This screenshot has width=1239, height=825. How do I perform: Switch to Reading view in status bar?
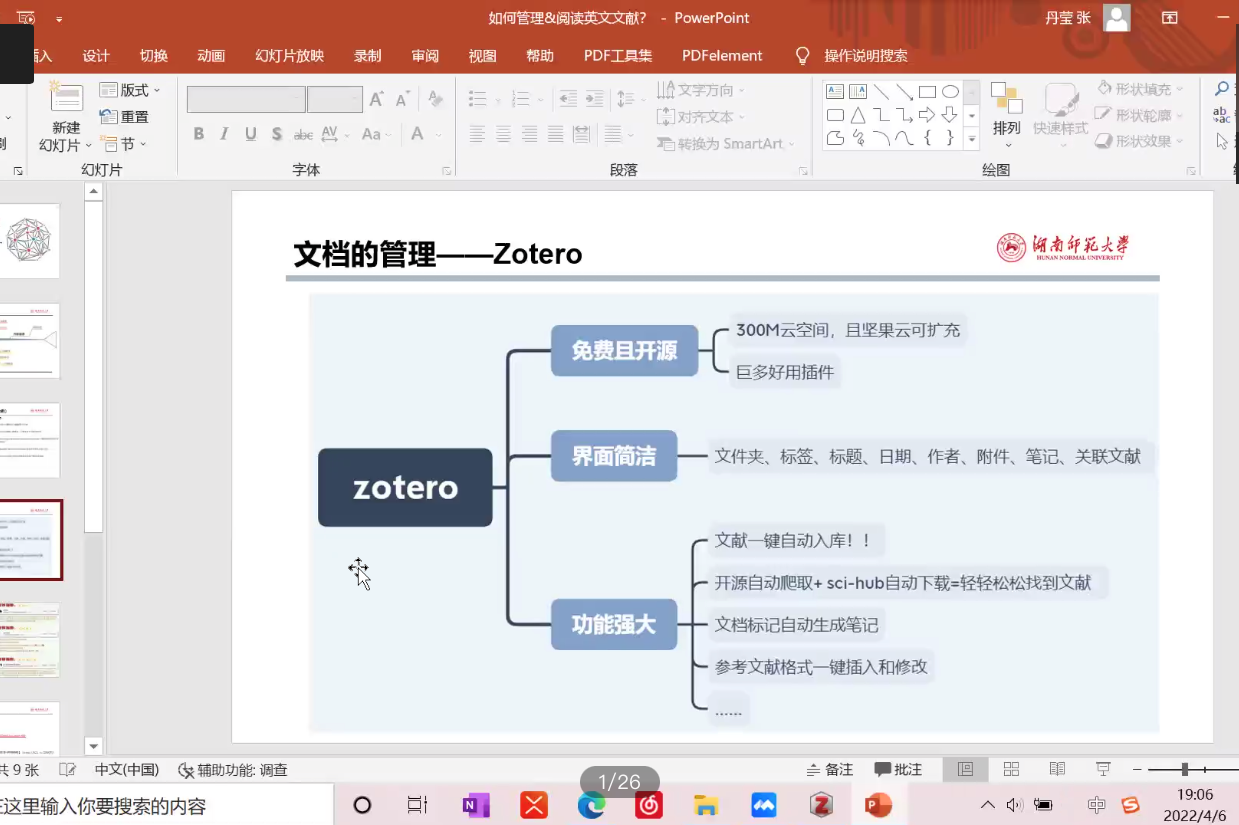point(1057,769)
